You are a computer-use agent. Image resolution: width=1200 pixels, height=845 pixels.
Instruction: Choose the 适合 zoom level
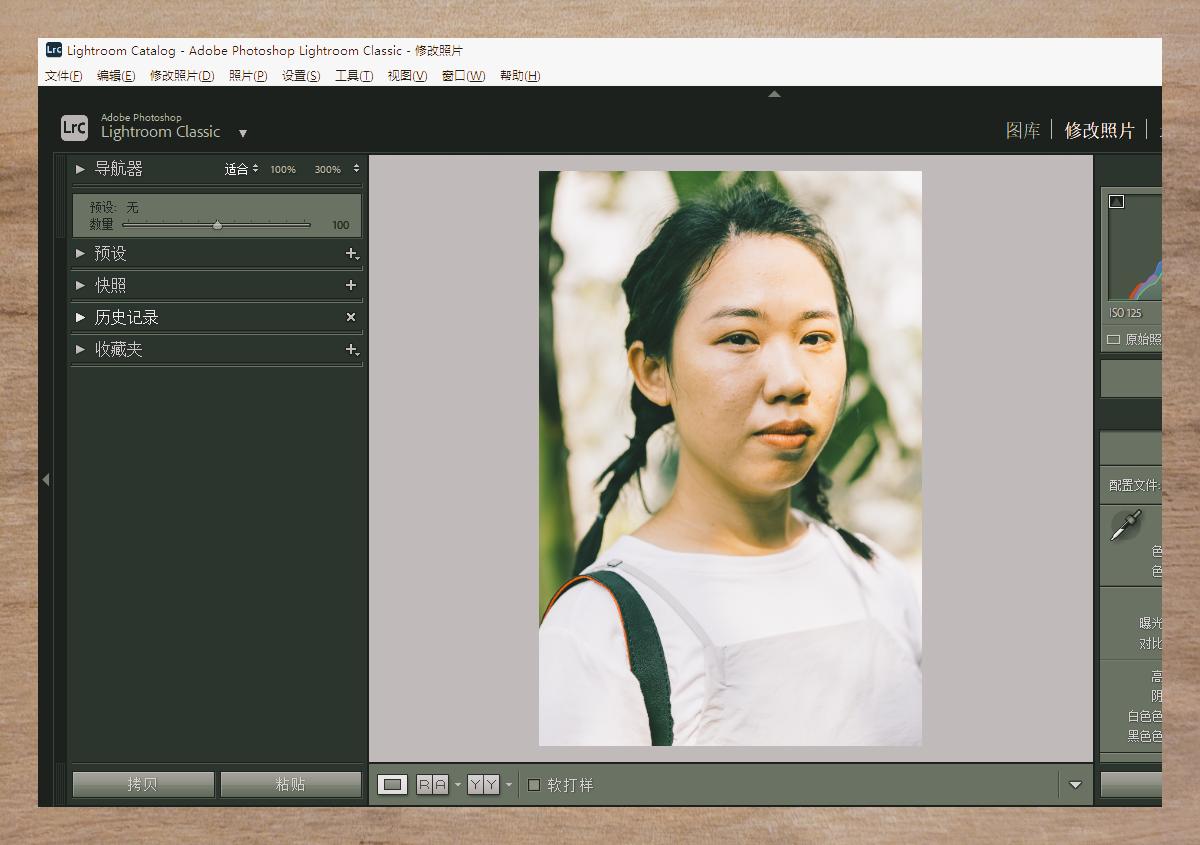[x=236, y=169]
